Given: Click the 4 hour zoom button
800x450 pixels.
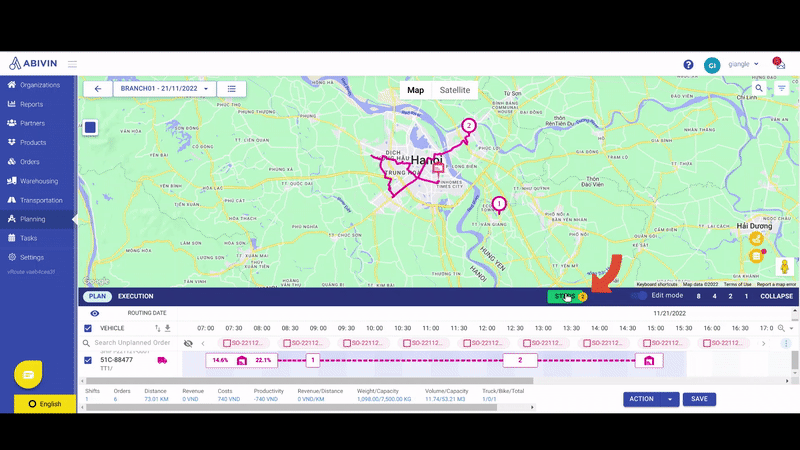Looking at the screenshot, I should tap(714, 296).
